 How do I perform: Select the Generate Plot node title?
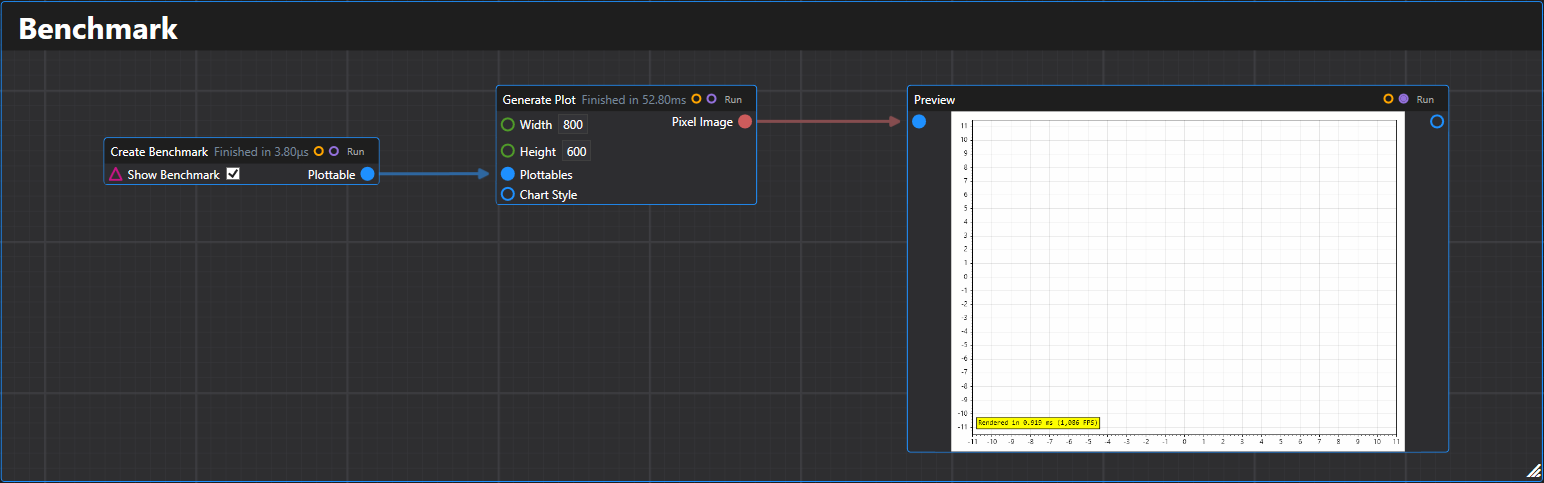(539, 100)
